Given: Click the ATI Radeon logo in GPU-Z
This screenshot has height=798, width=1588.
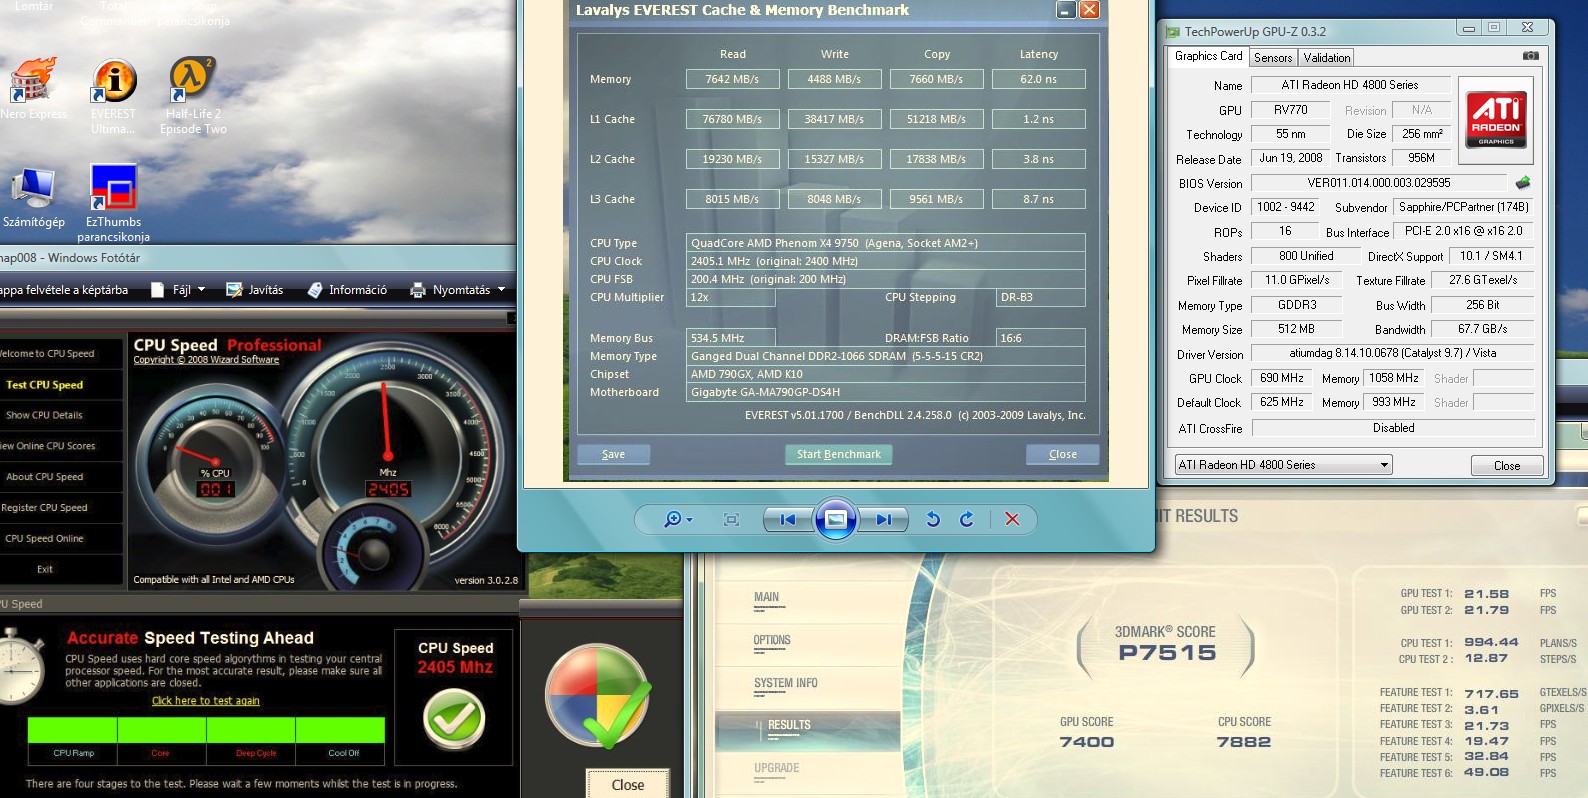Looking at the screenshot, I should tap(1496, 120).
